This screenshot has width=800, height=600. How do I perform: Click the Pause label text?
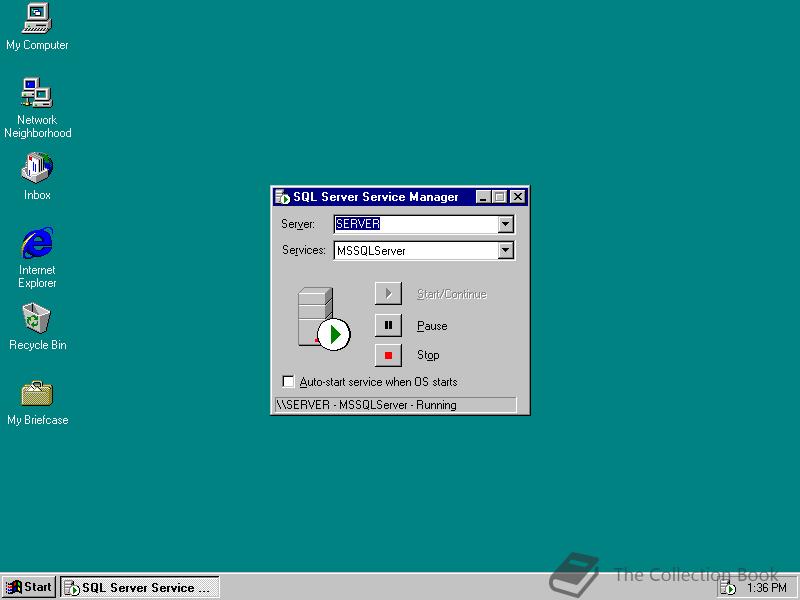click(432, 326)
